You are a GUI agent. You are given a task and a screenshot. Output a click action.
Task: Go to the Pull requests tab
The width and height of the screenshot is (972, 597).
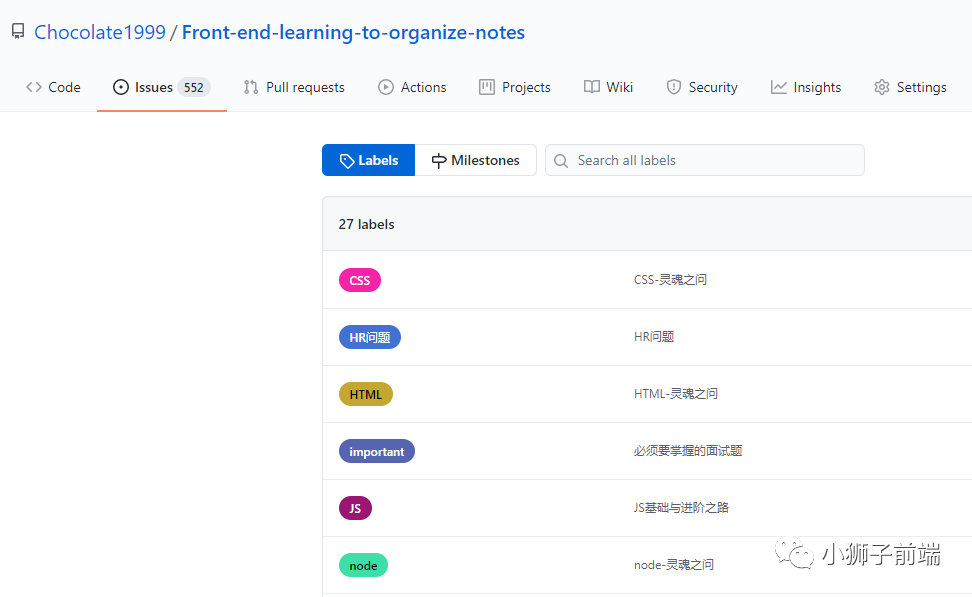294,87
